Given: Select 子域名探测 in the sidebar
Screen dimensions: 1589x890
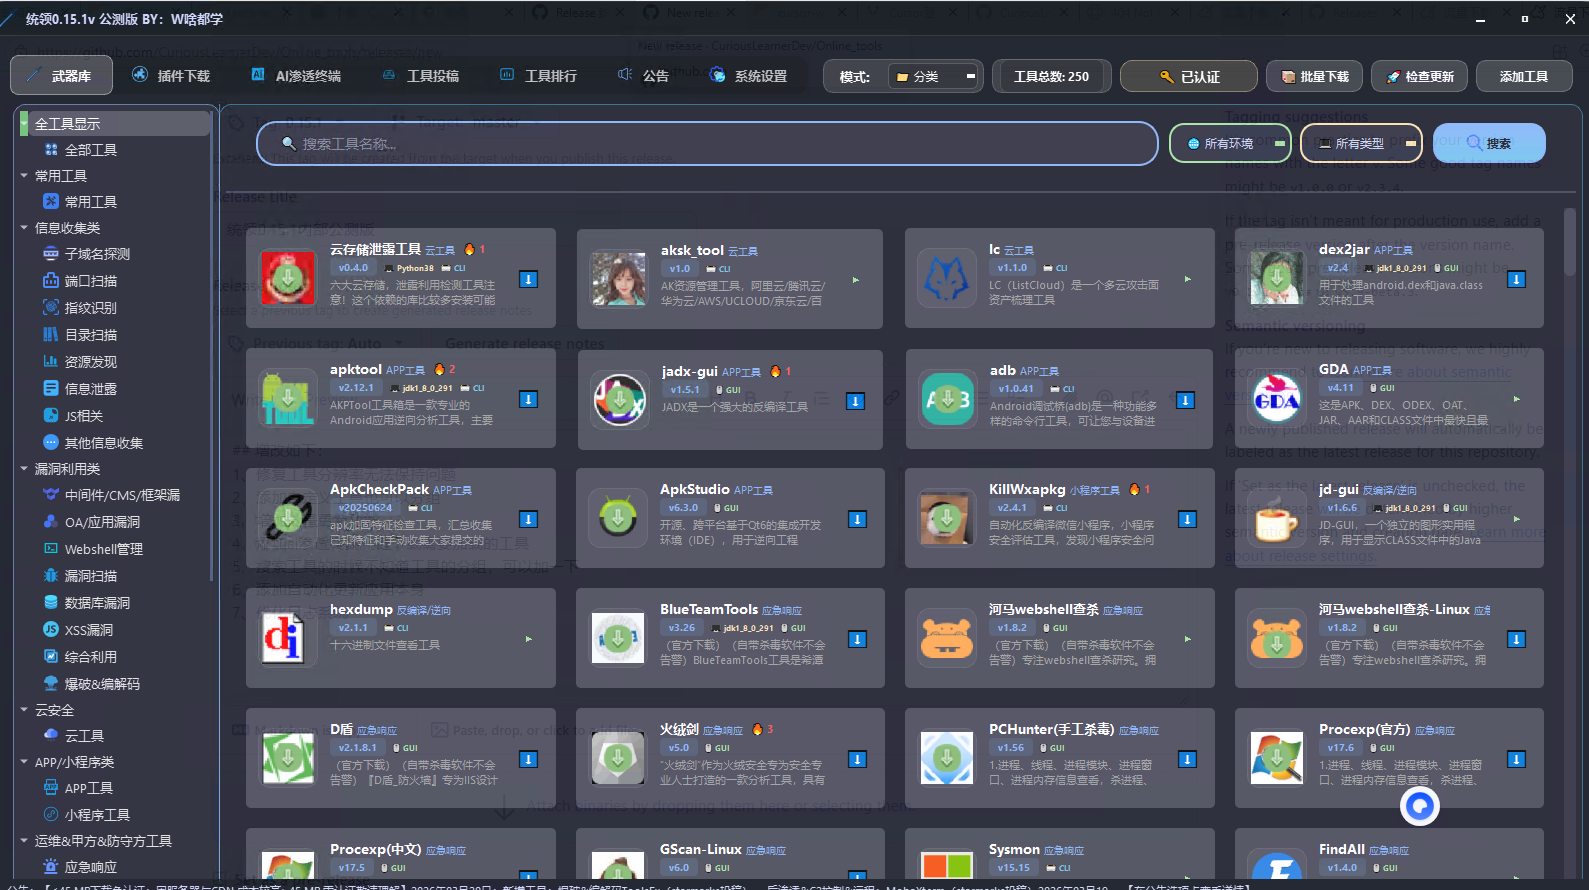Looking at the screenshot, I should [97, 254].
